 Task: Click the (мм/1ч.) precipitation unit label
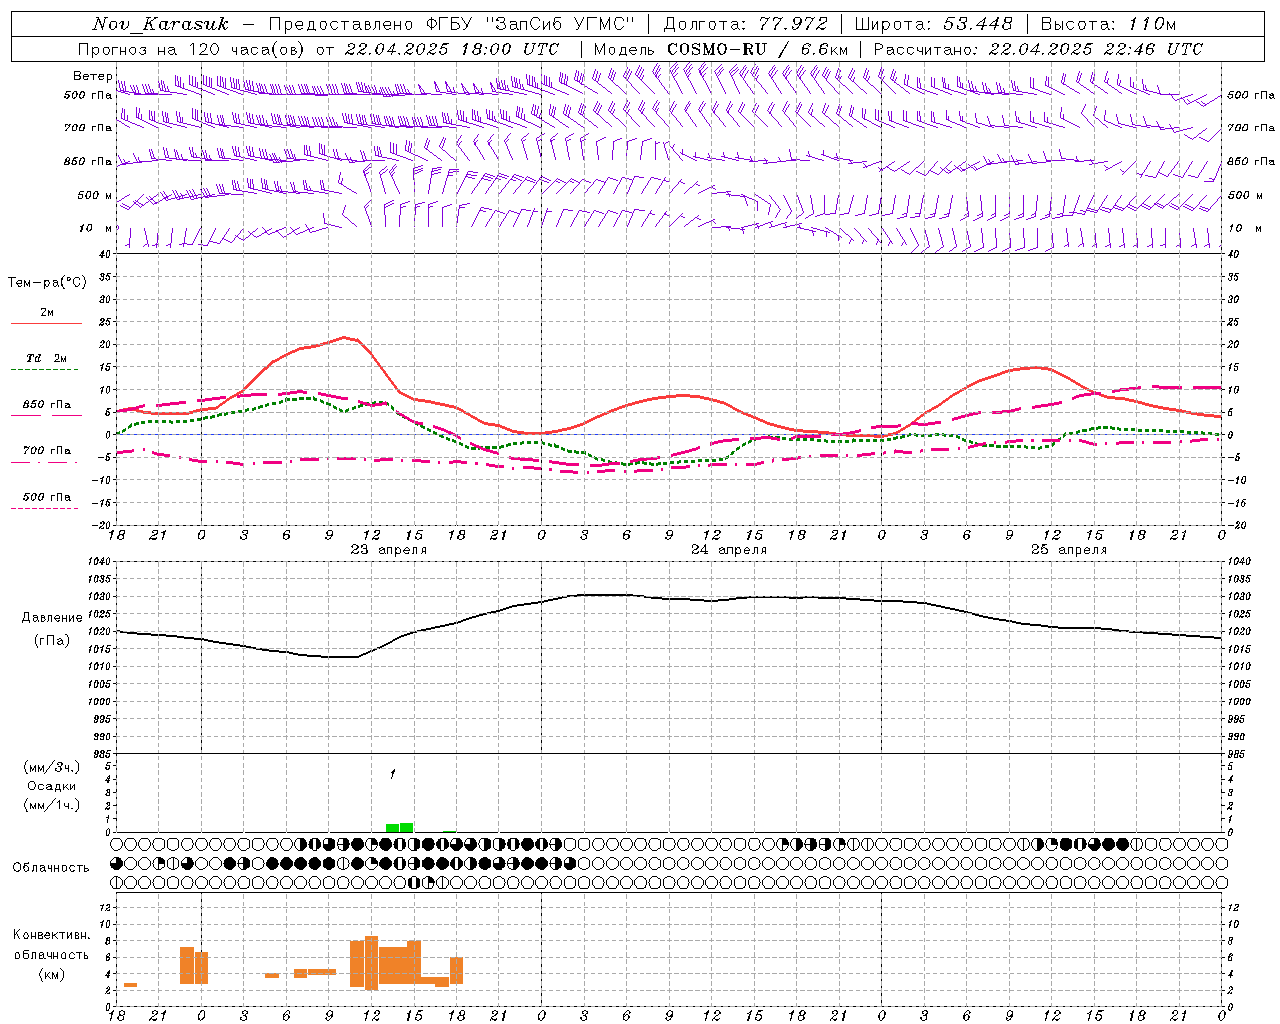click(51, 805)
